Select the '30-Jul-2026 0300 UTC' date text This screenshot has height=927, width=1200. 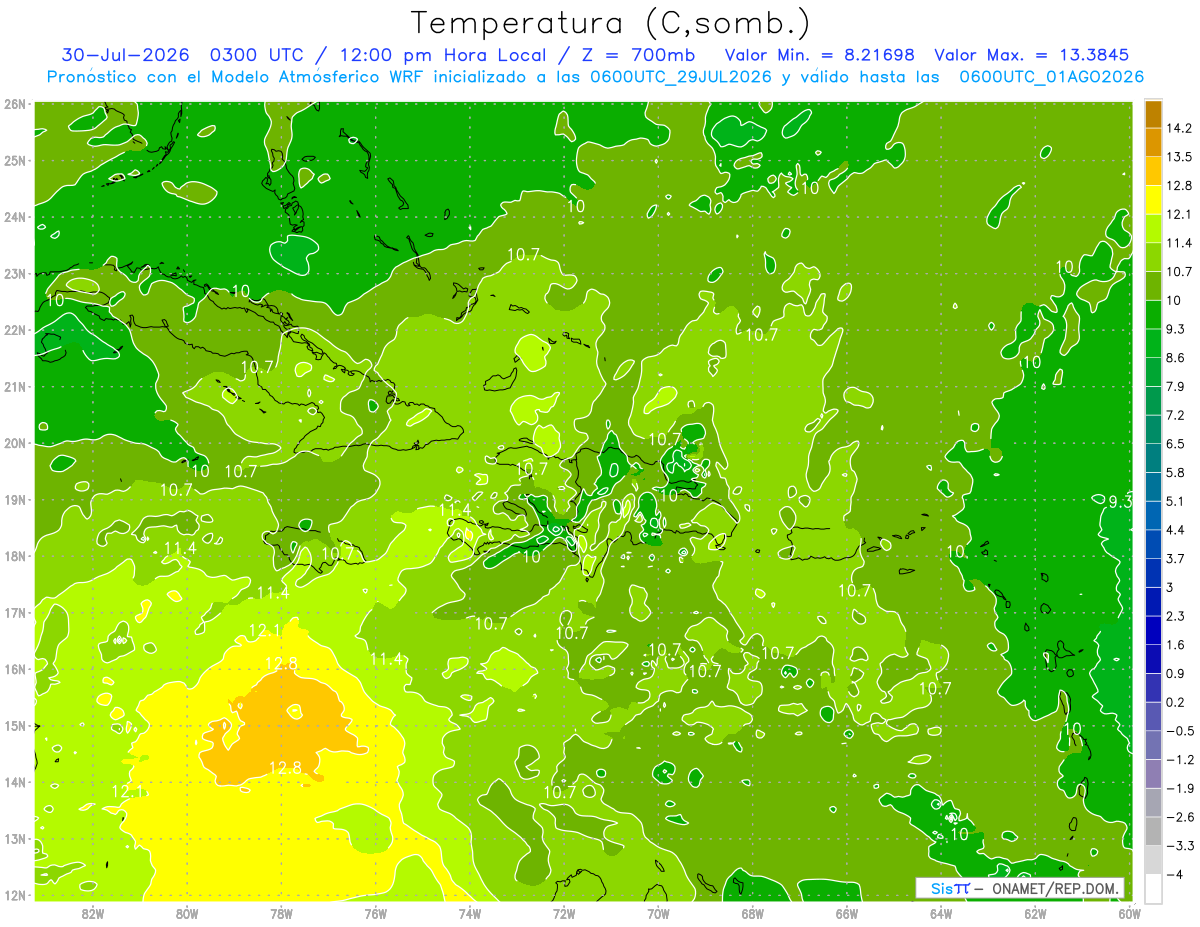(181, 54)
